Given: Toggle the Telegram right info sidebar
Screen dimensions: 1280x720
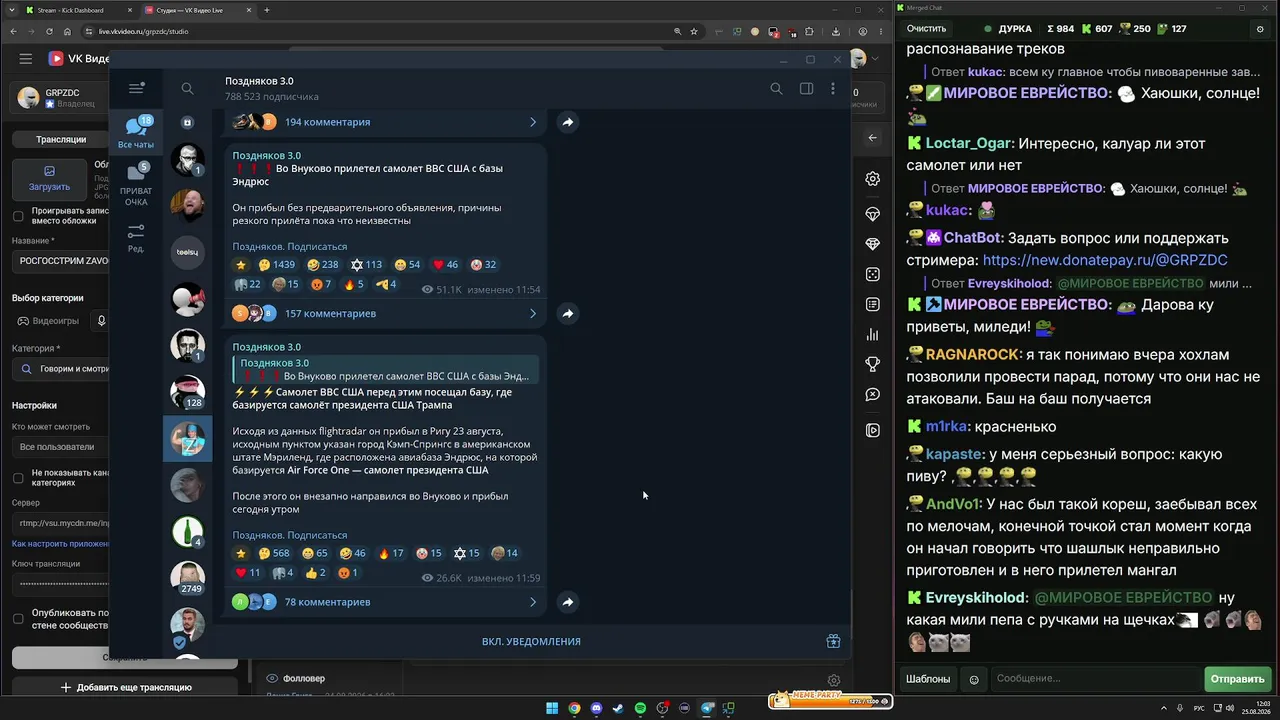Looking at the screenshot, I should pos(806,88).
